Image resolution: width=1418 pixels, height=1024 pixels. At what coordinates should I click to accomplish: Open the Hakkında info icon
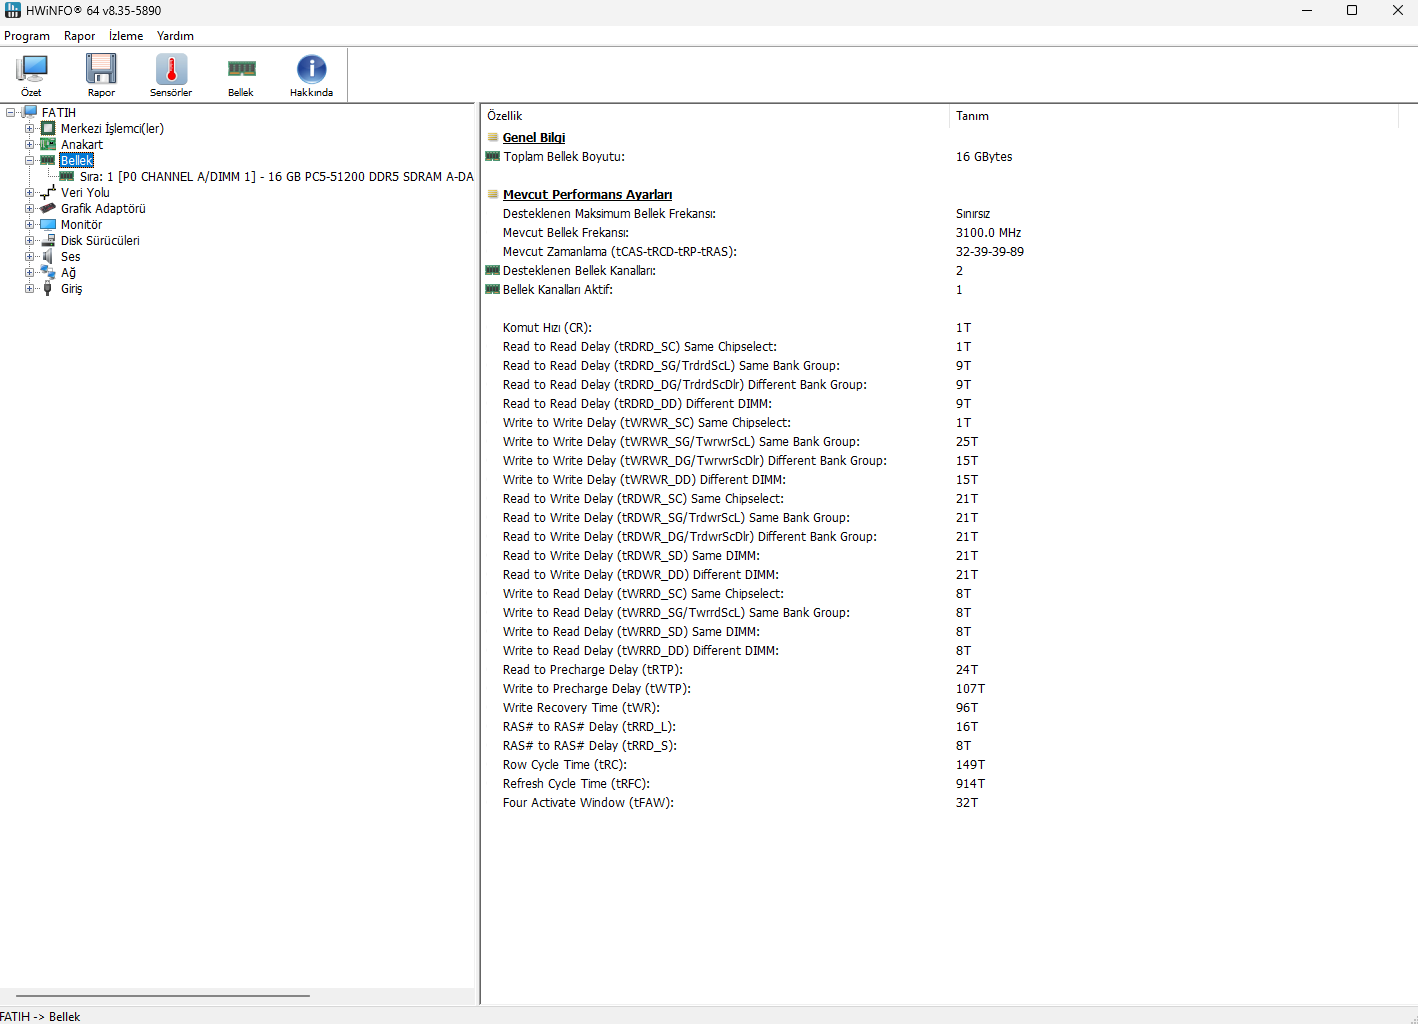click(x=311, y=68)
